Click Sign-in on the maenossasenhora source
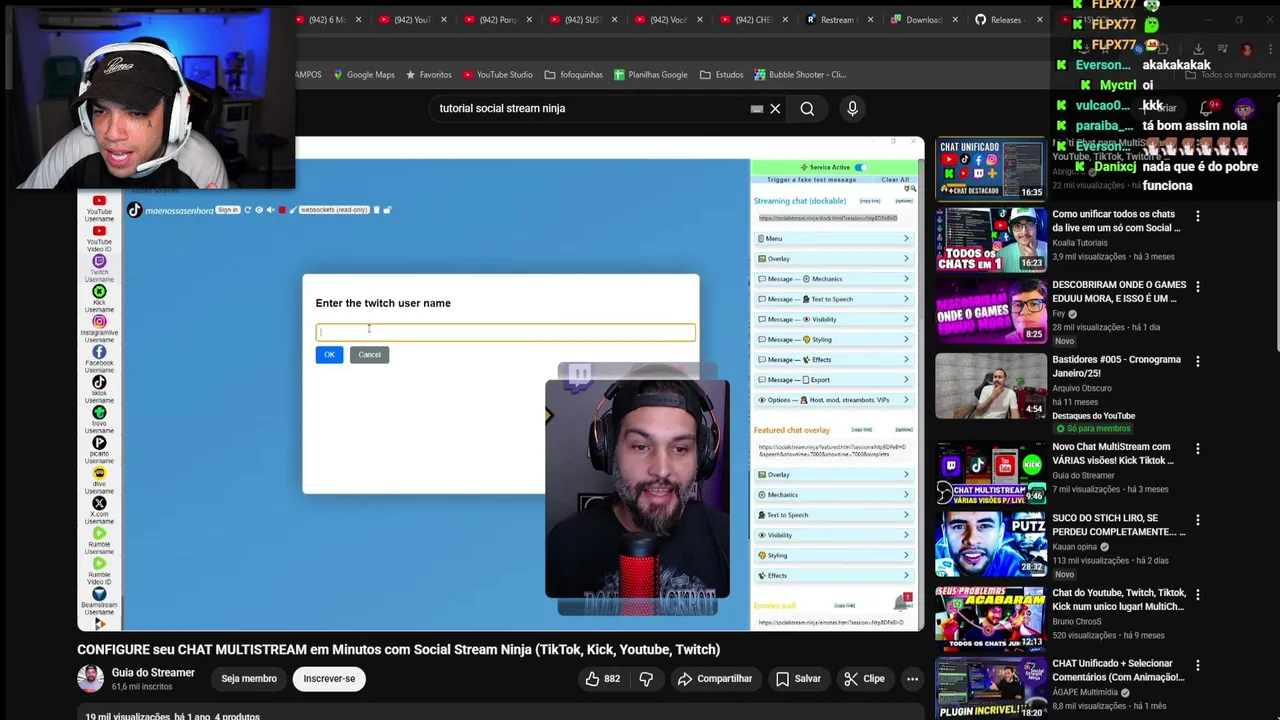Screen dimensions: 1280x720 [x=228, y=210]
